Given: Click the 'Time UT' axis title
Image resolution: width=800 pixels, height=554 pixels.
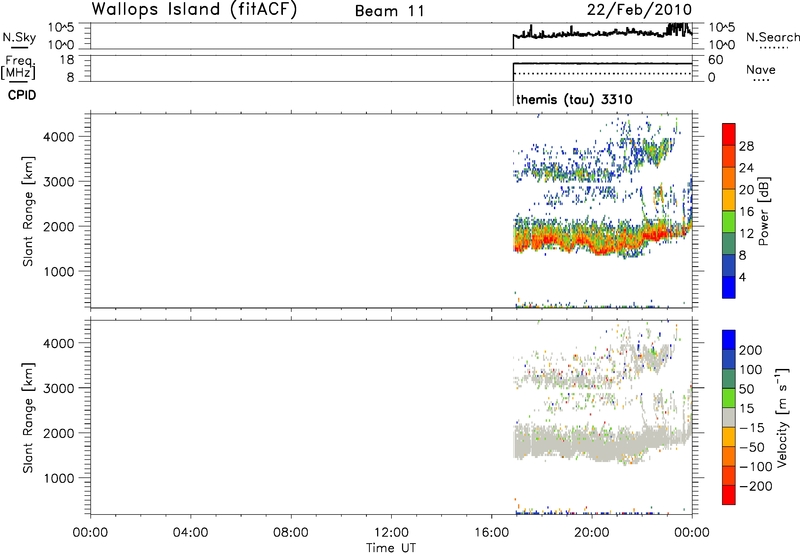Looking at the screenshot, I should [x=391, y=548].
